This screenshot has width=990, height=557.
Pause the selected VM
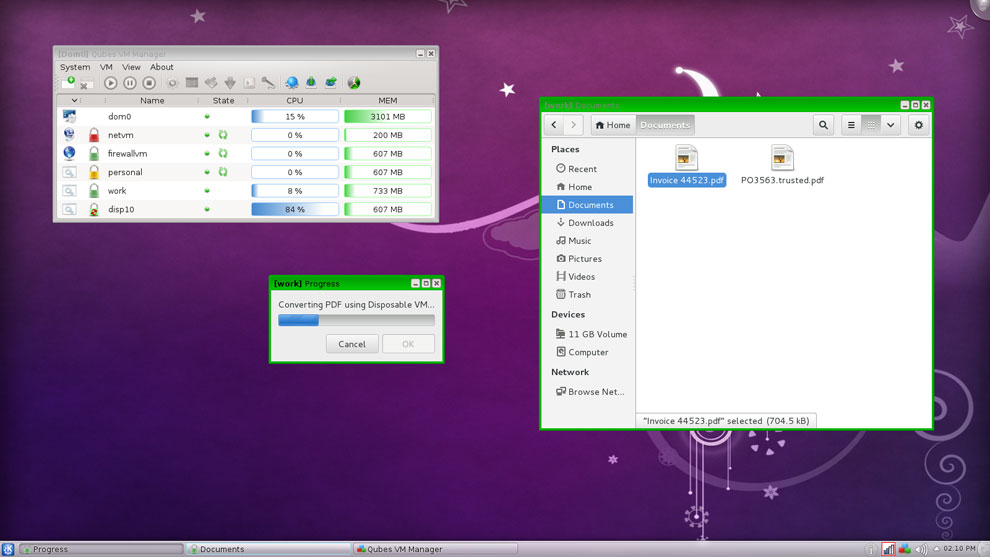coord(129,83)
